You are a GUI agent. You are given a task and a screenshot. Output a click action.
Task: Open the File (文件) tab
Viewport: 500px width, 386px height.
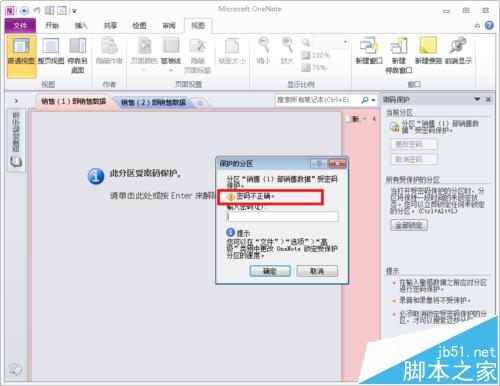pos(20,26)
